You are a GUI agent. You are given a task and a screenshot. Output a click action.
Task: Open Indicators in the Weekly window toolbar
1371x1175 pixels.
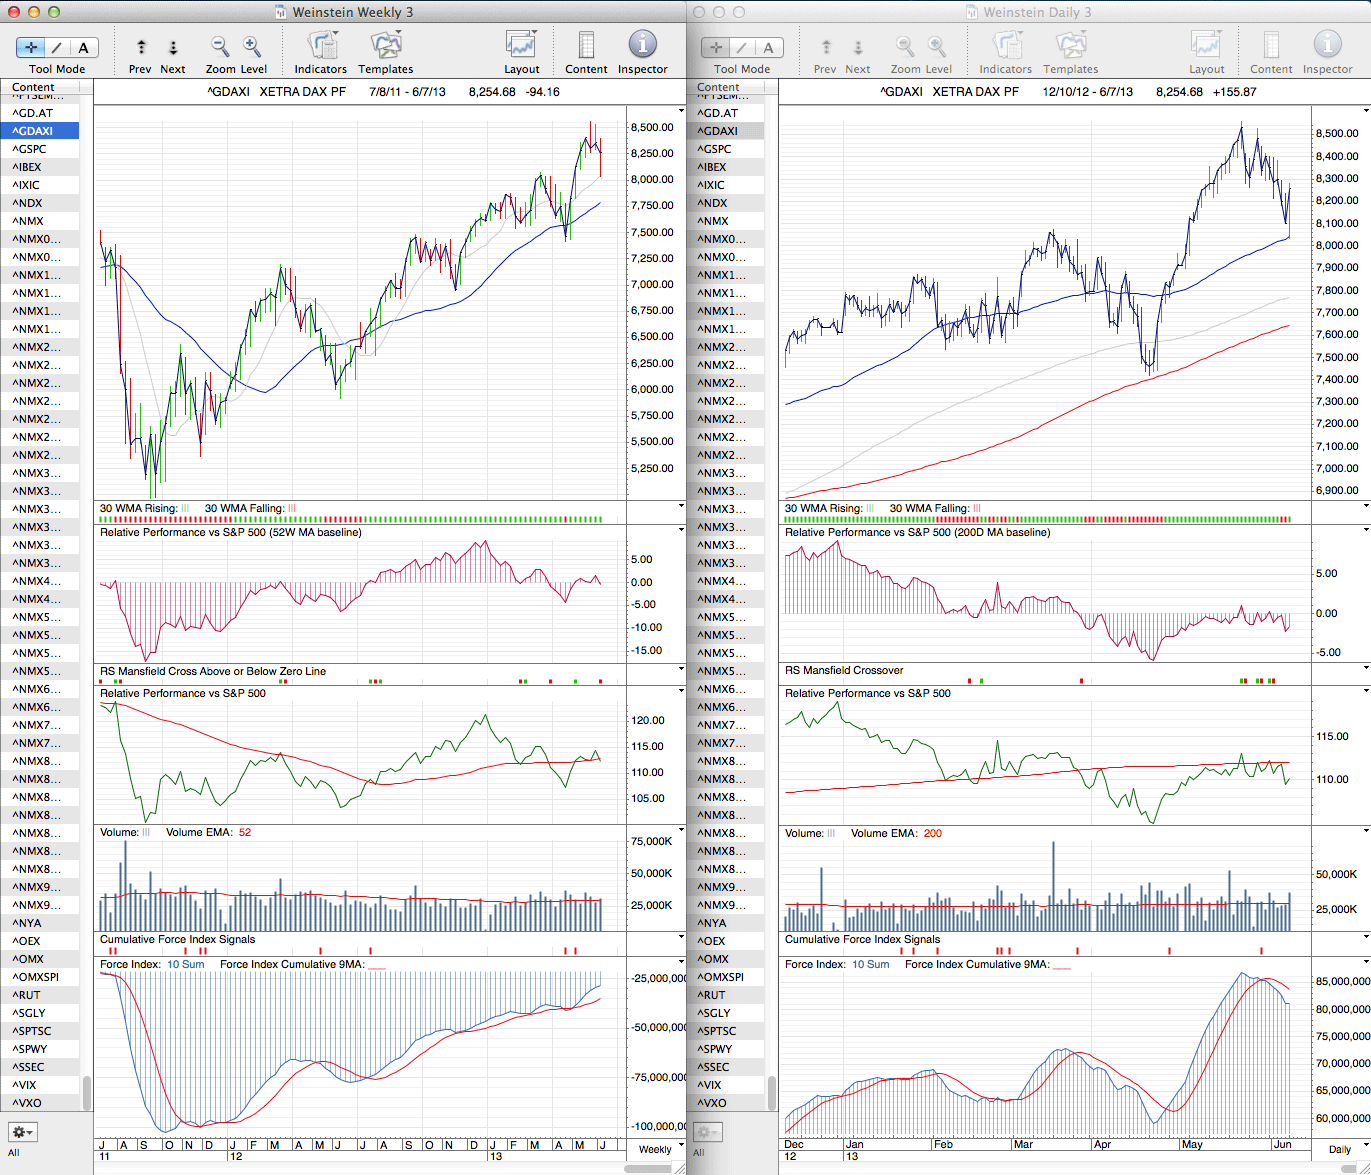tap(321, 46)
